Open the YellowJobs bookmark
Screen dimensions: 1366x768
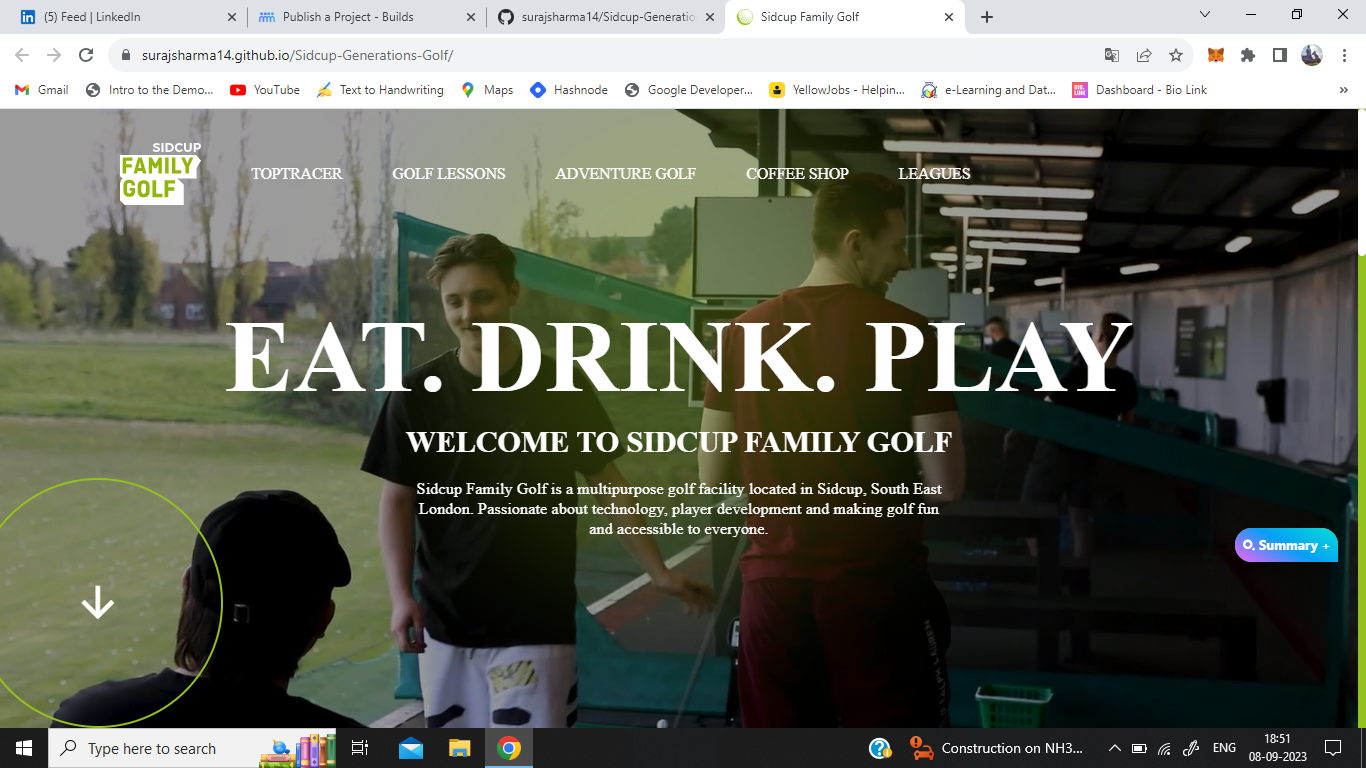[837, 89]
